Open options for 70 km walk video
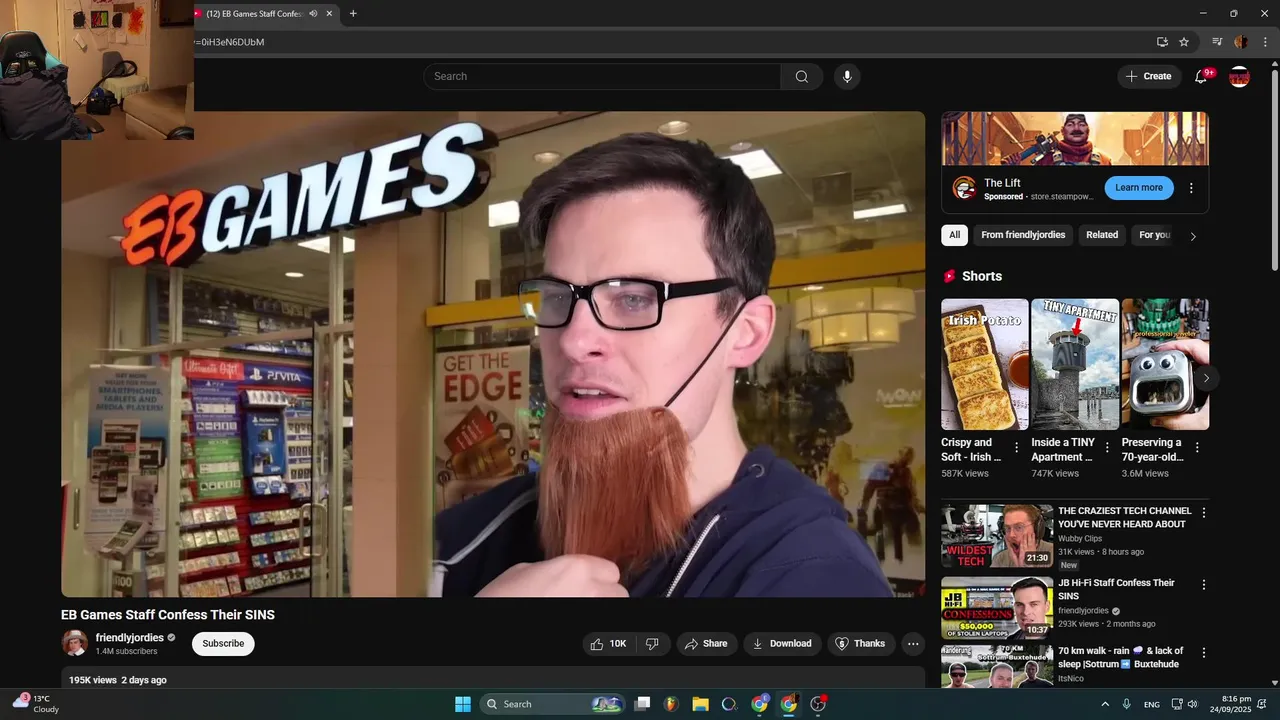Screen dimensions: 1280x720 tap(1204, 653)
